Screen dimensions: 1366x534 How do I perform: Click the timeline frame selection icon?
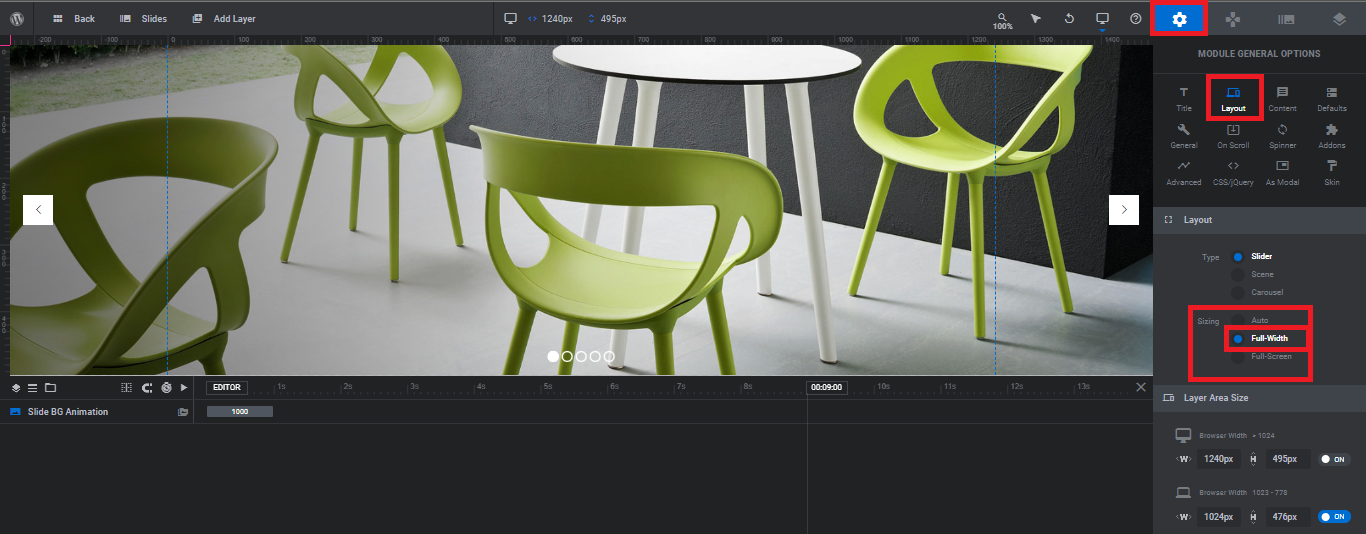point(126,387)
